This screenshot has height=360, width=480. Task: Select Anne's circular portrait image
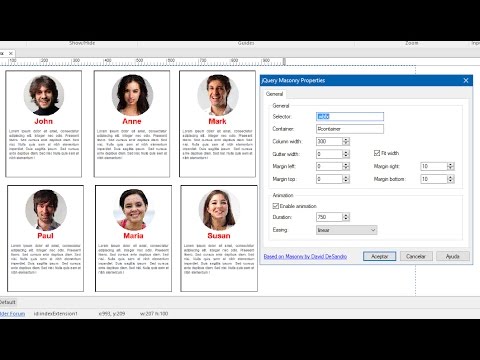[x=132, y=95]
